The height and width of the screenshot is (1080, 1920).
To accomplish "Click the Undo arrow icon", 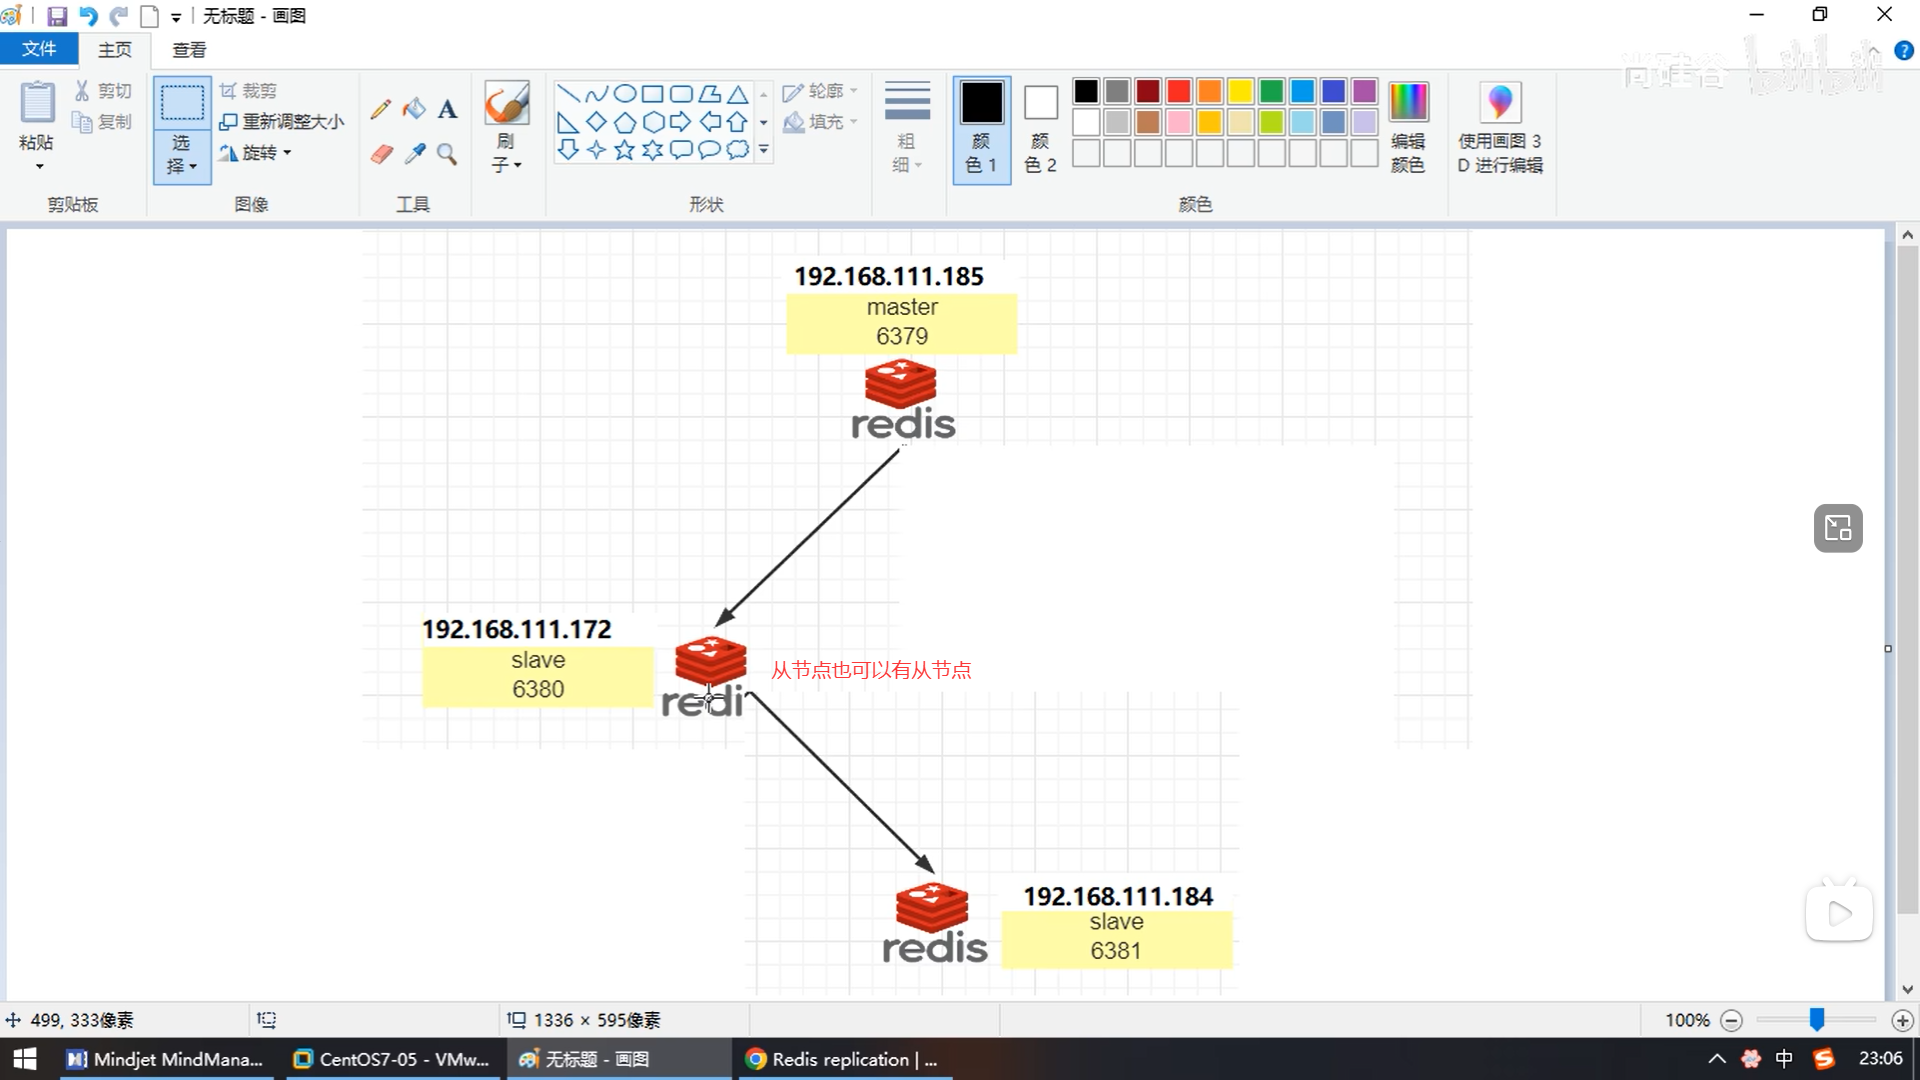I will coord(88,16).
